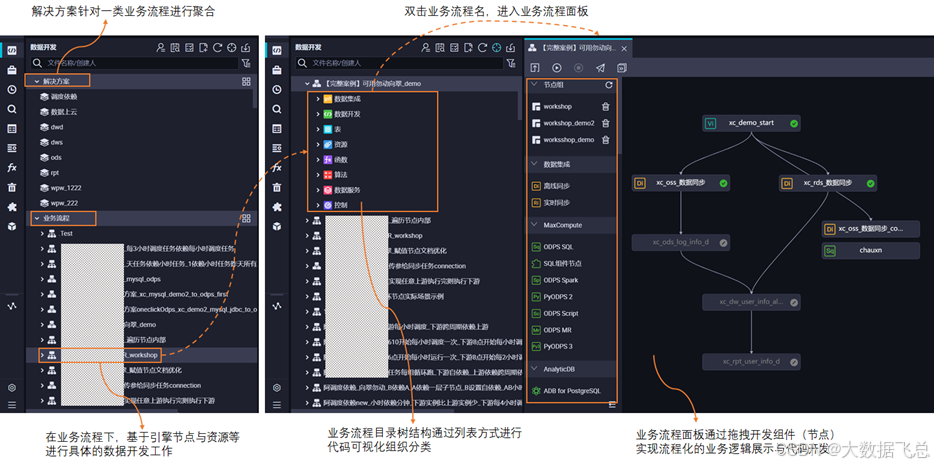This screenshot has height=465, width=934.
Task: Click the run (play) button in canvas toolbar
Action: click(x=557, y=68)
